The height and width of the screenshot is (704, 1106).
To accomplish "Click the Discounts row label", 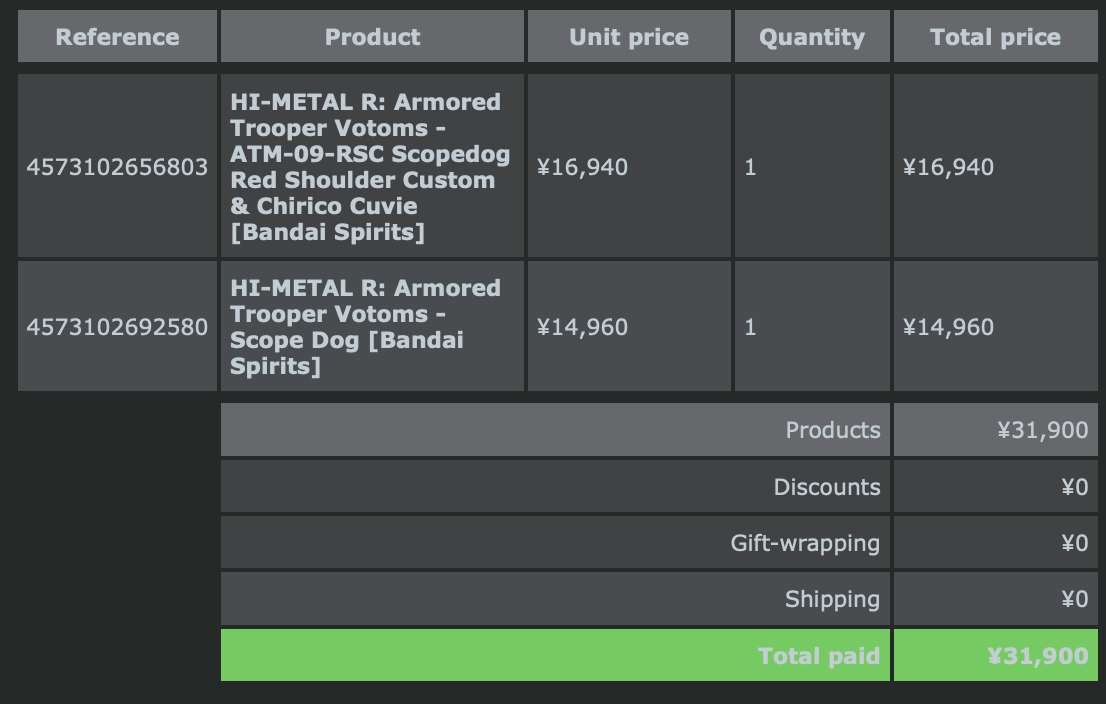I will 826,488.
